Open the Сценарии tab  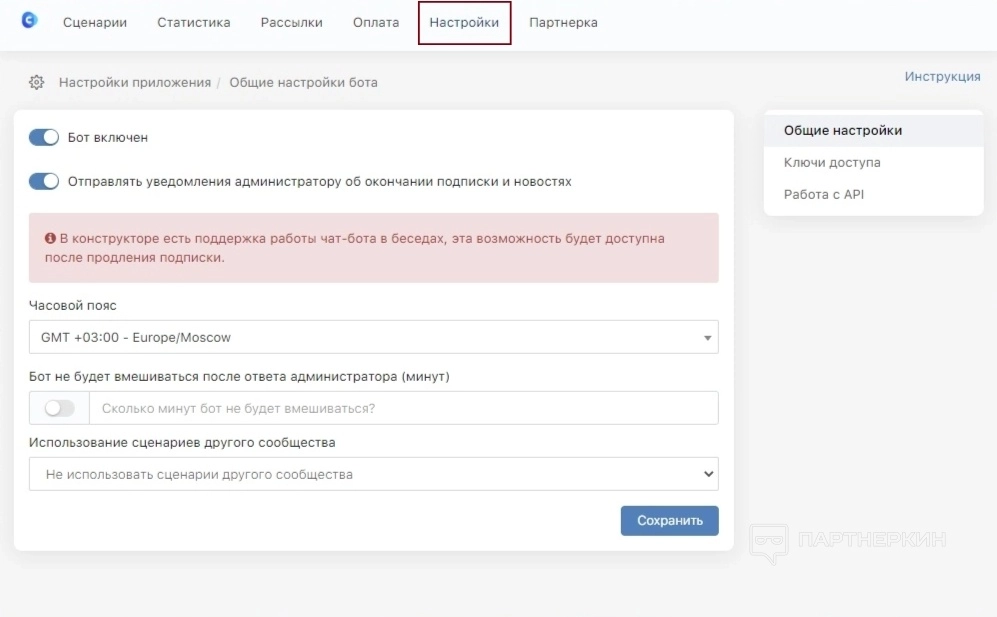click(95, 22)
